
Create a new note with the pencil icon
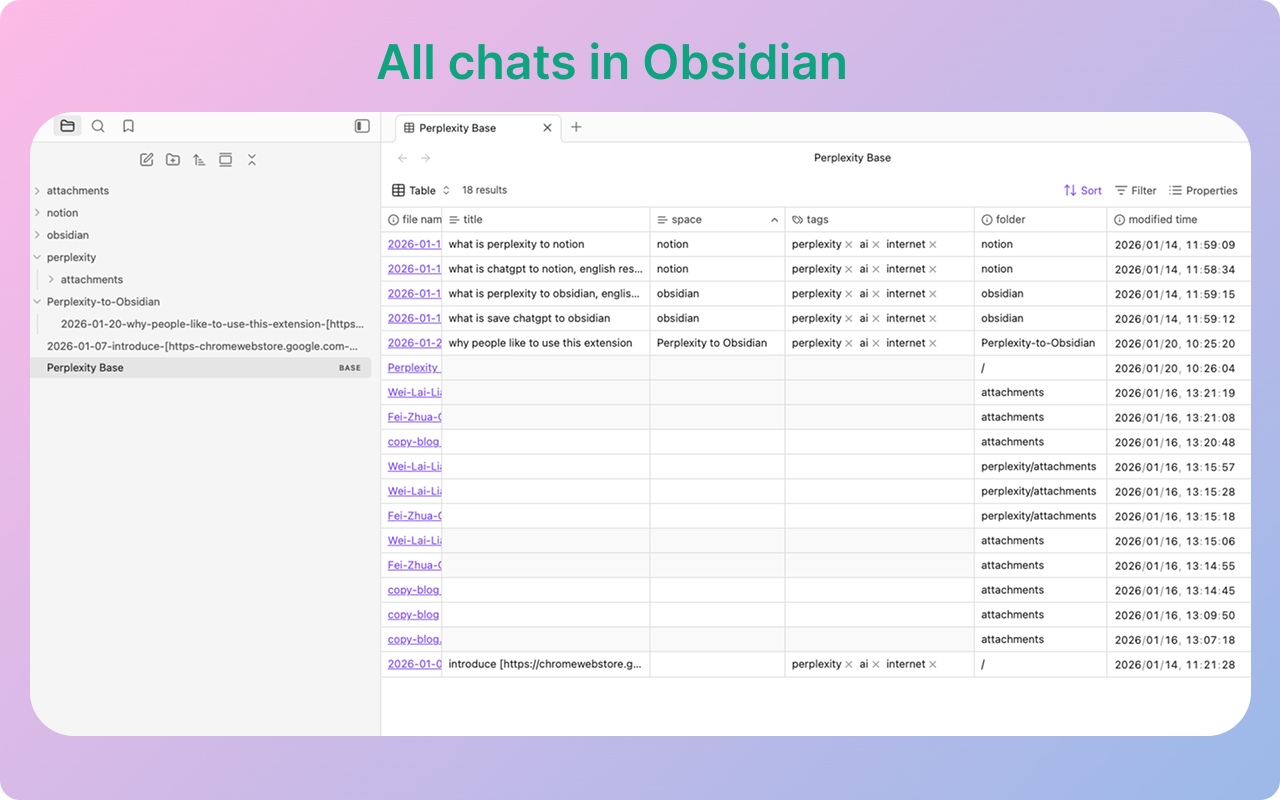tap(147, 160)
